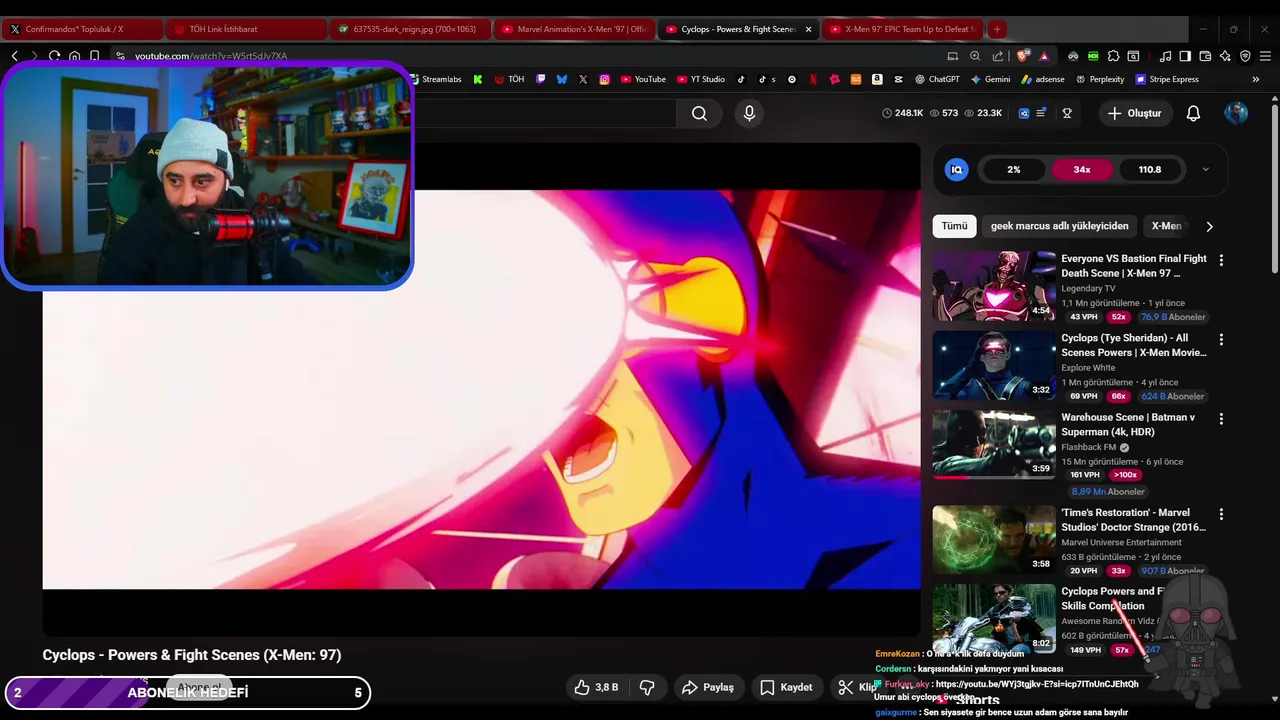Image resolution: width=1280 pixels, height=720 pixels.
Task: Open a new browser tab
Action: 996,29
